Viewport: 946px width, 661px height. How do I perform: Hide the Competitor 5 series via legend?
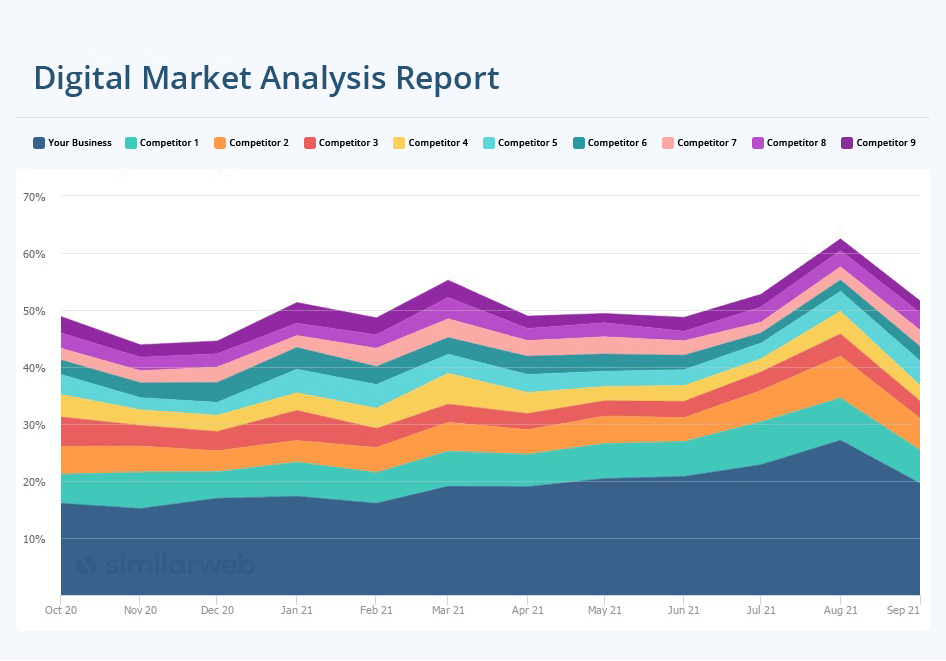(x=527, y=143)
